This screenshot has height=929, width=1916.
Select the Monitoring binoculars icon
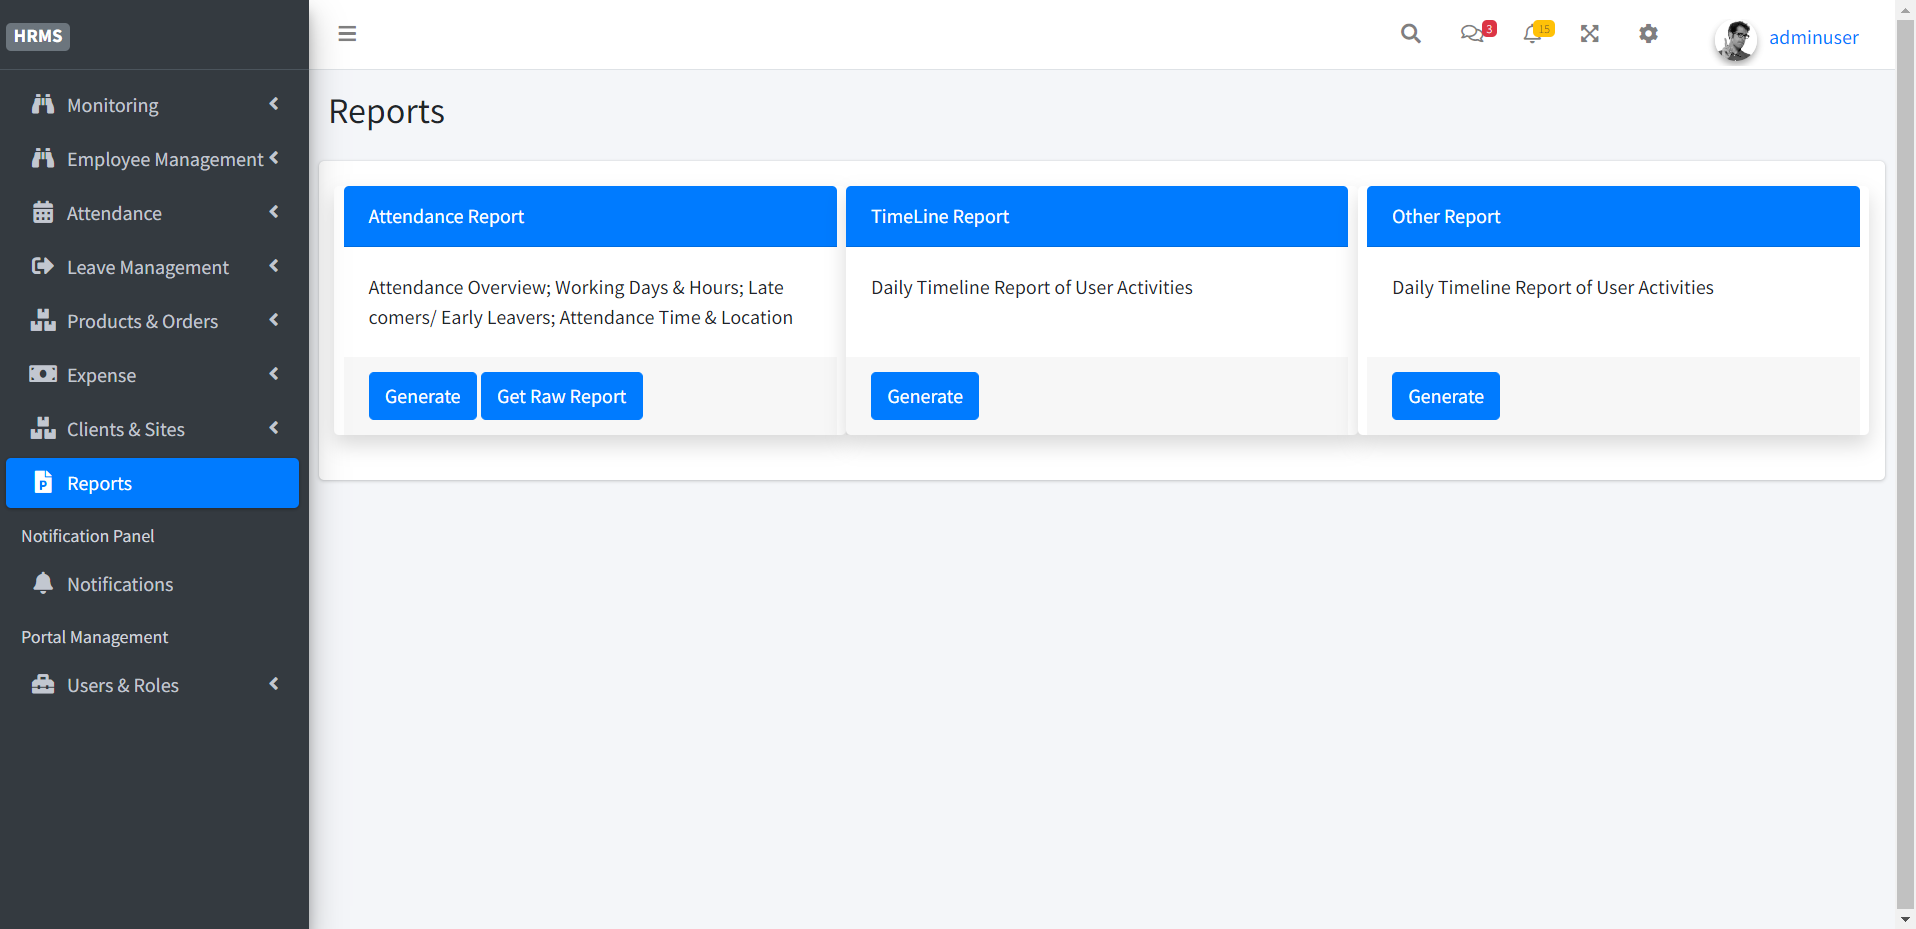click(43, 104)
